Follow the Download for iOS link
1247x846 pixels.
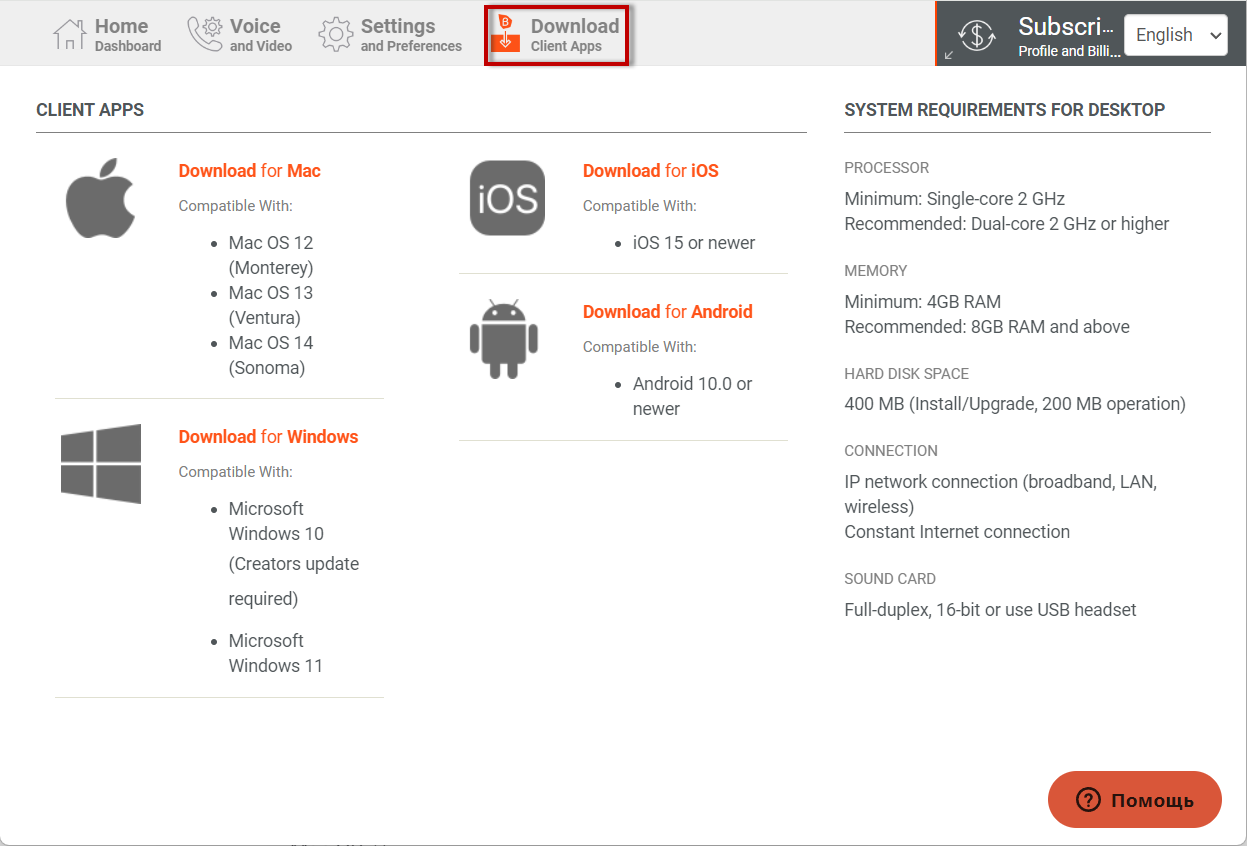click(650, 171)
